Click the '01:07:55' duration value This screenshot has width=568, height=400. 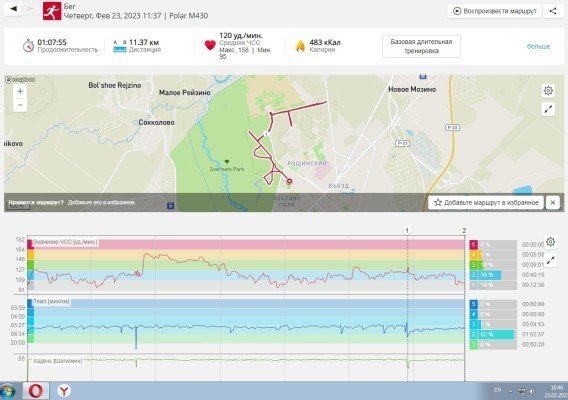coord(52,42)
